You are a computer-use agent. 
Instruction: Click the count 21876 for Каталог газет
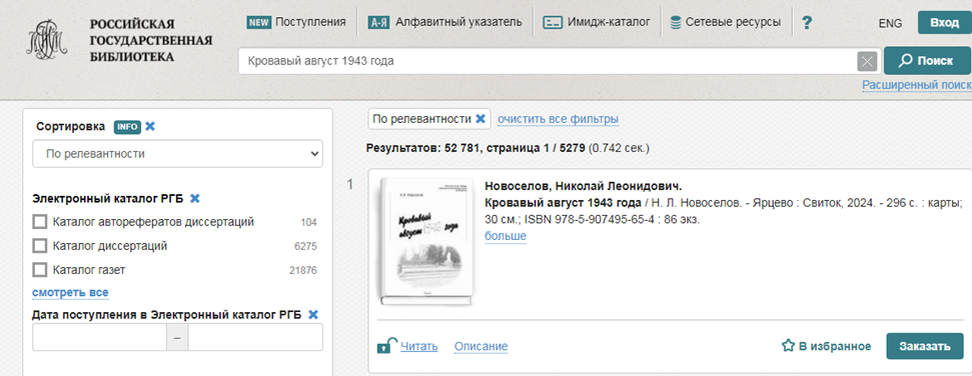click(x=303, y=270)
